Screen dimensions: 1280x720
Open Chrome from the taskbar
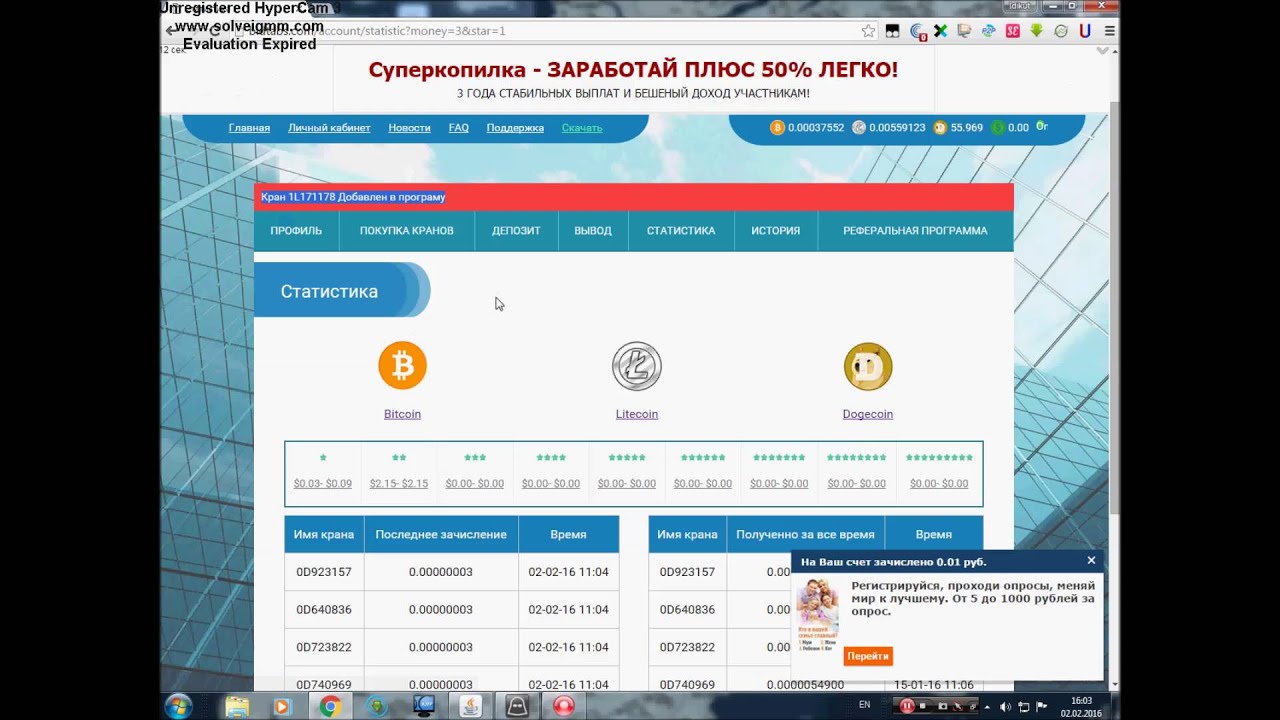[x=330, y=706]
